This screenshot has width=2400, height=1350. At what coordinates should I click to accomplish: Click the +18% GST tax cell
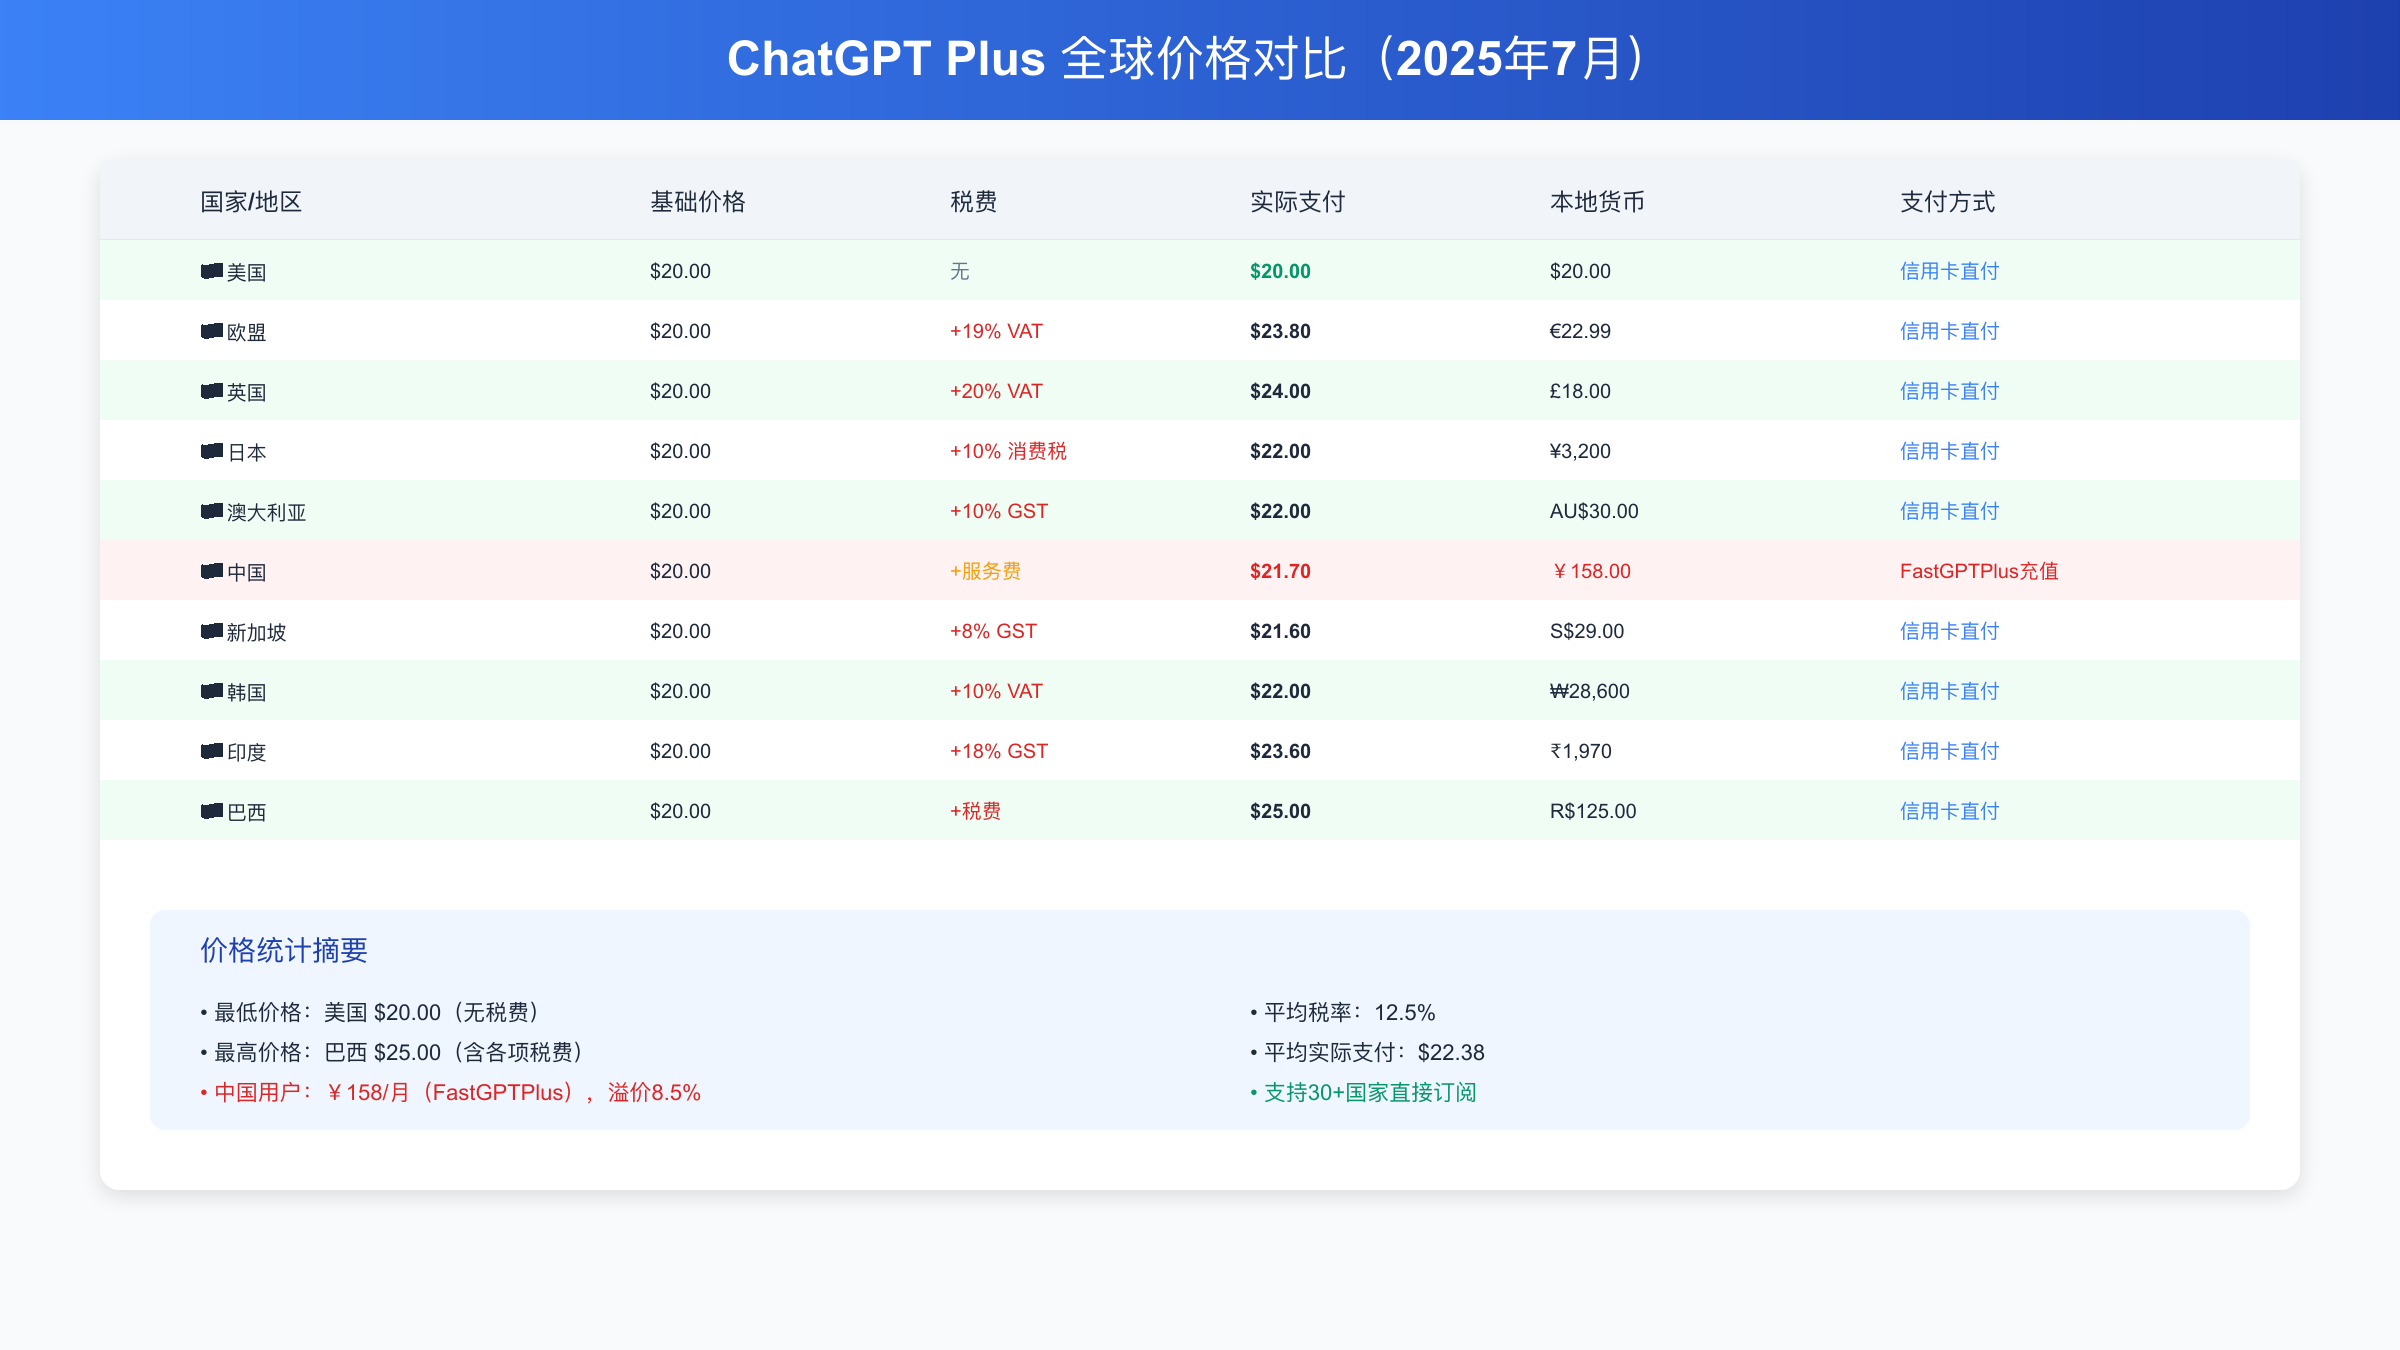tap(999, 751)
